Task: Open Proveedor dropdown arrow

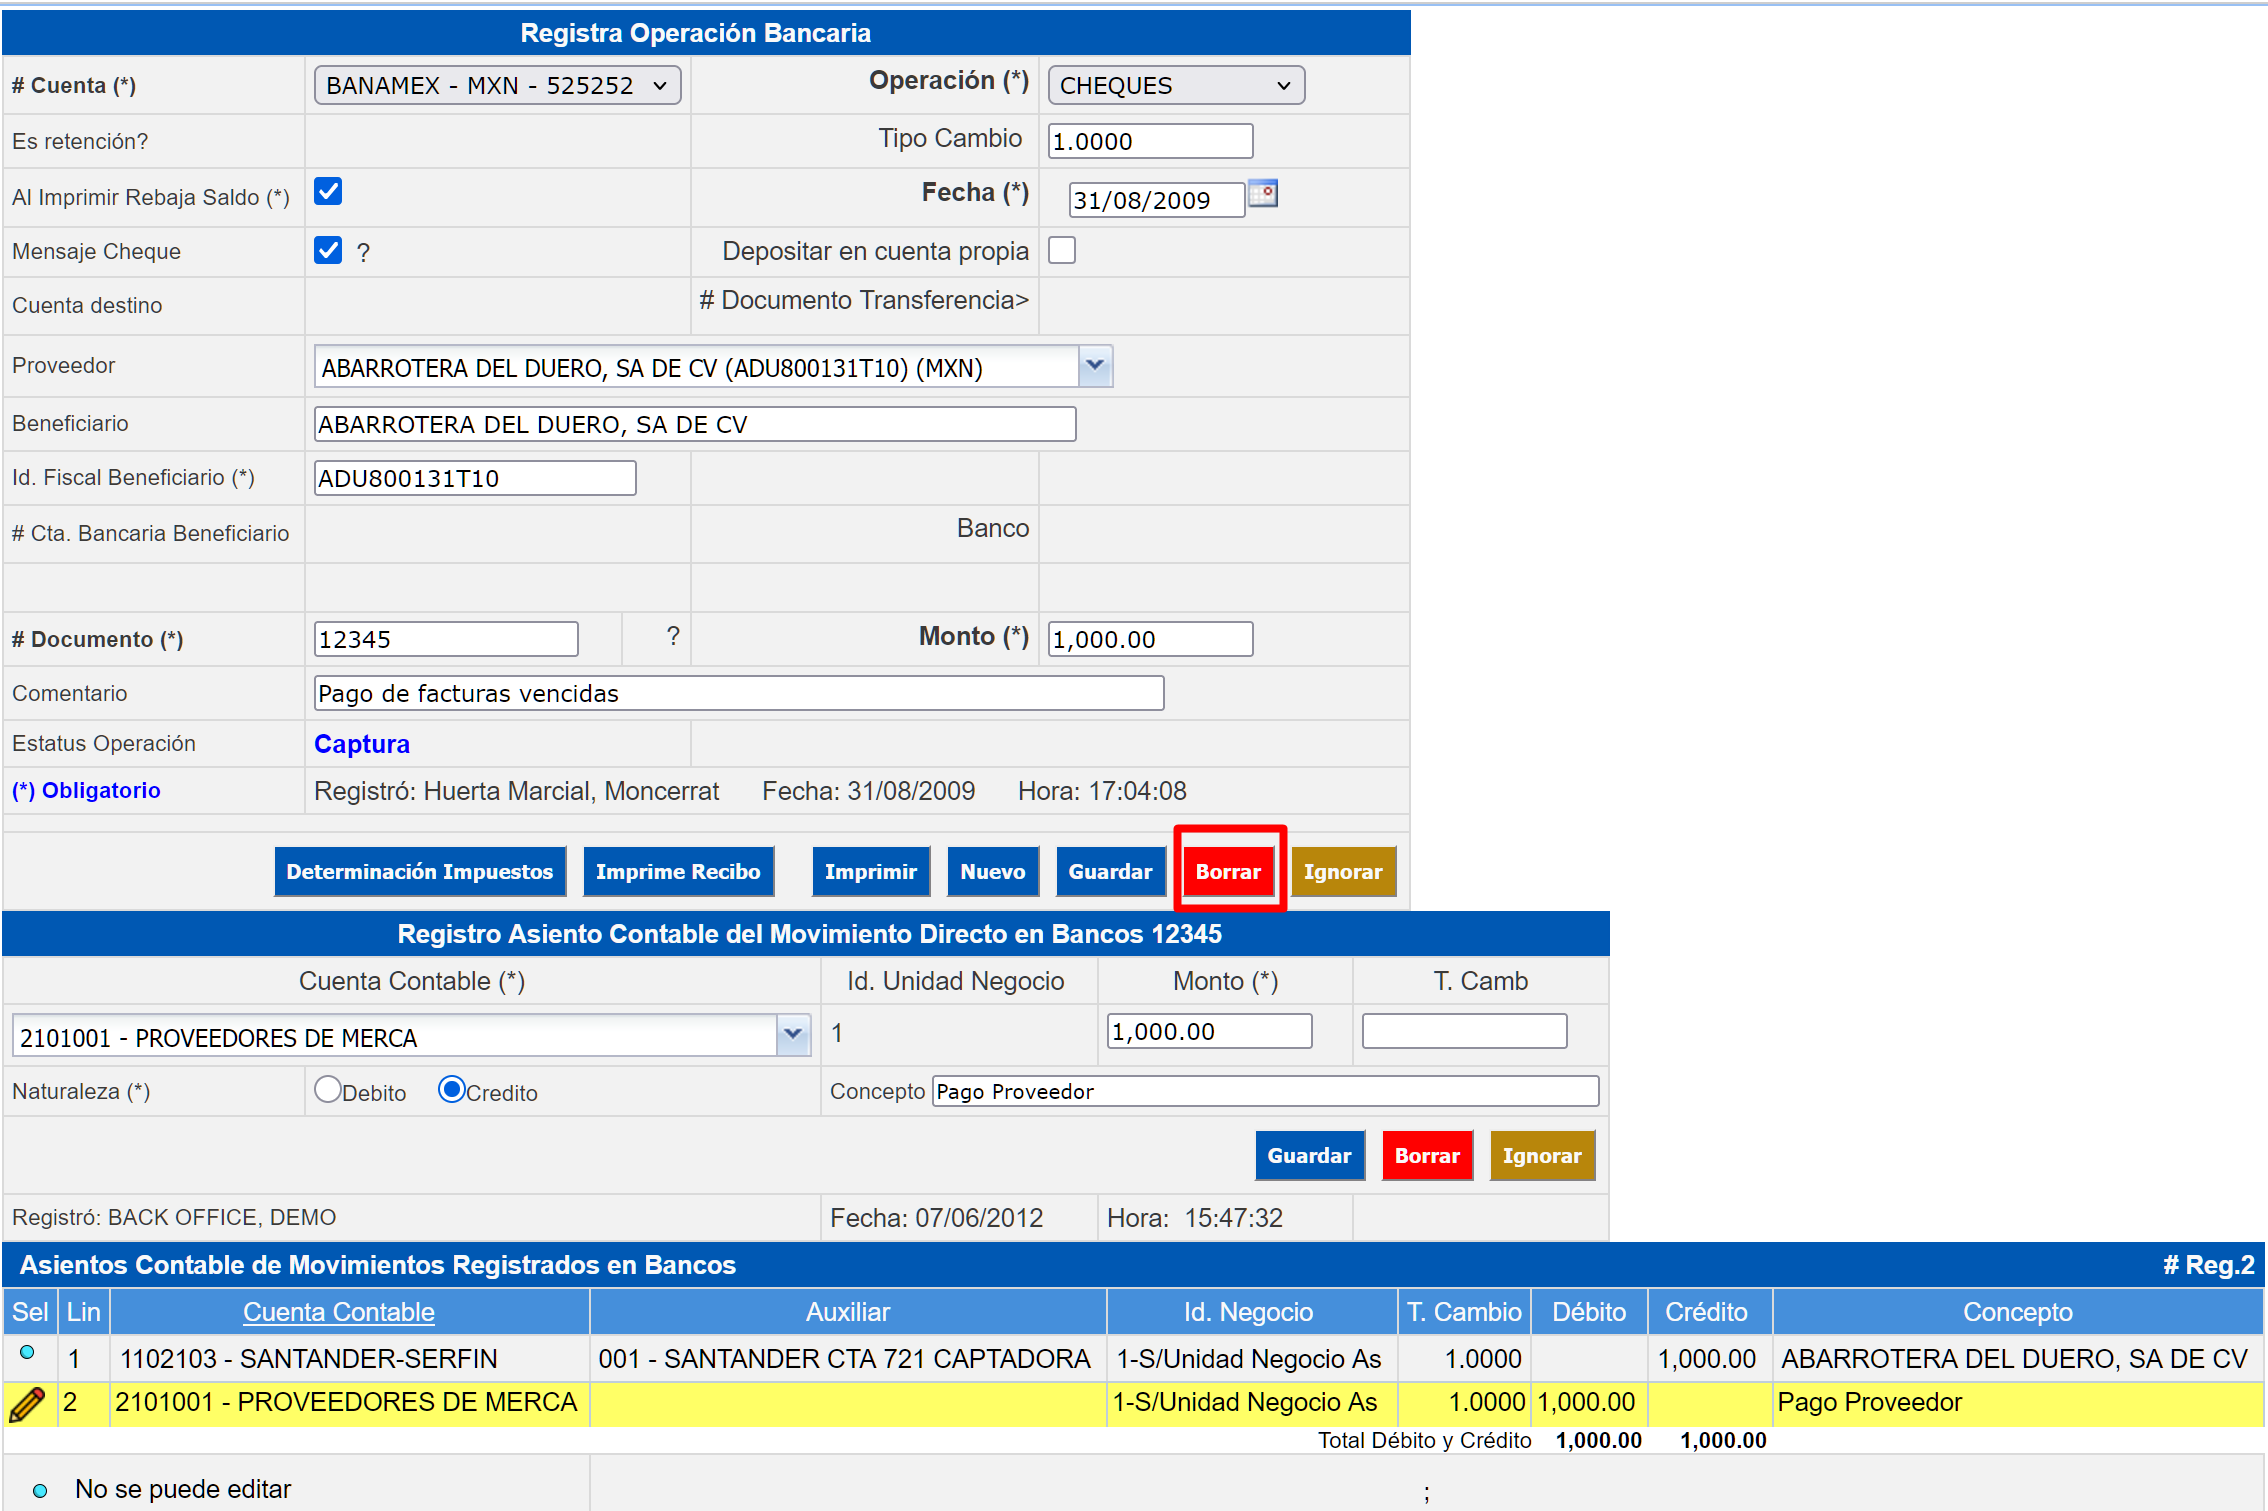Action: (x=1095, y=366)
